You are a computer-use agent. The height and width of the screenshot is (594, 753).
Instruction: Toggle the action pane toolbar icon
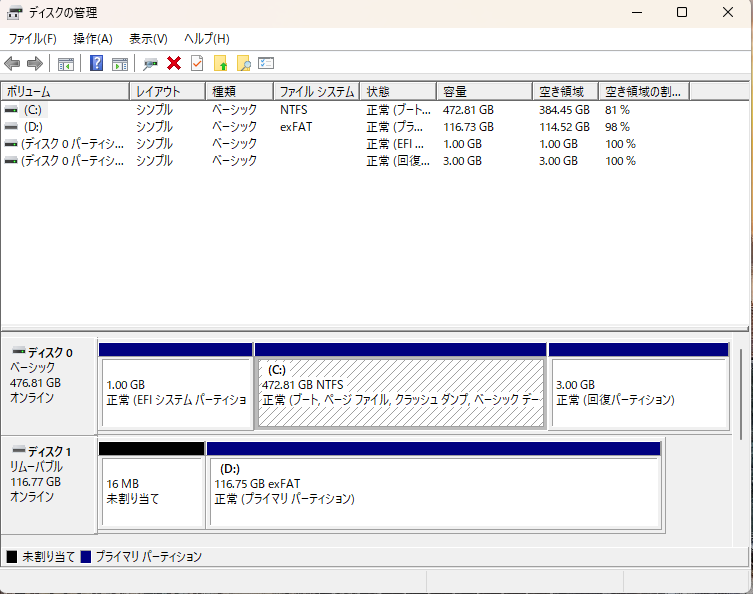point(120,64)
